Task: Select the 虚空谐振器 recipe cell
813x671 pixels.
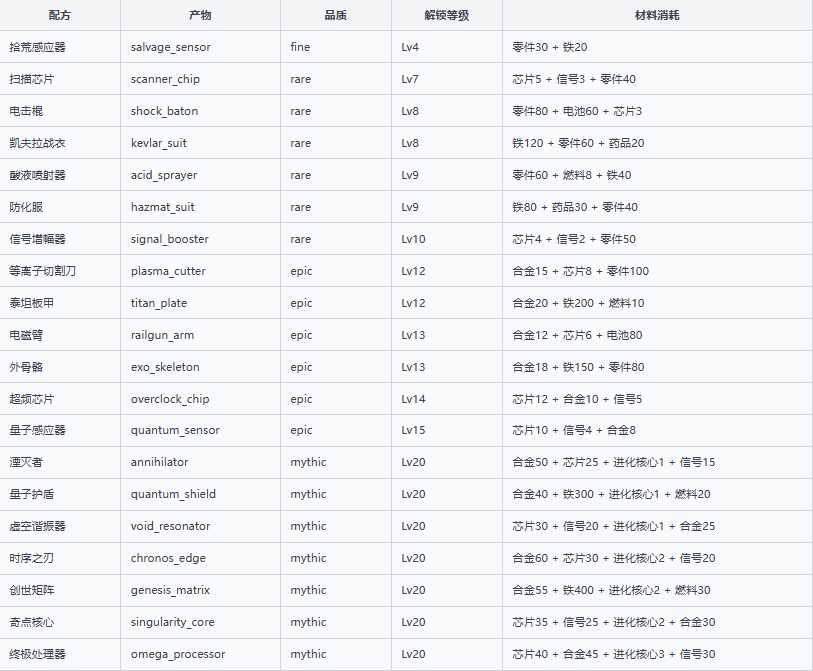Action: pyautogui.click(x=60, y=526)
